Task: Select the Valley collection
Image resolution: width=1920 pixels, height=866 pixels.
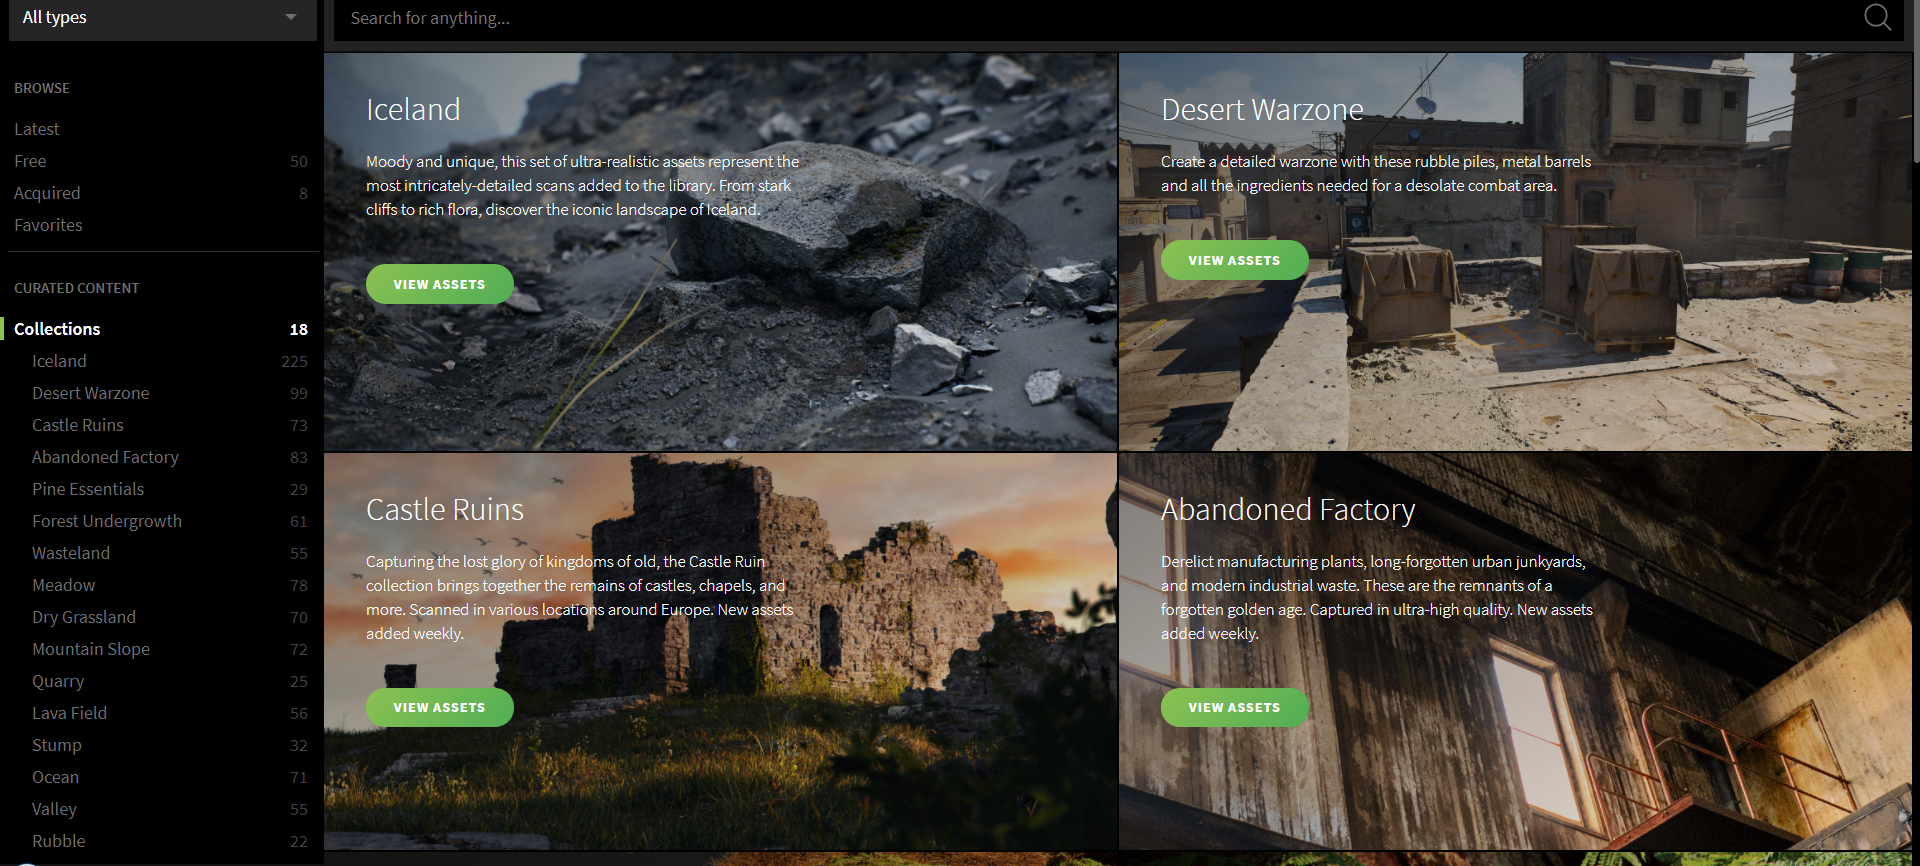Action: tap(54, 809)
